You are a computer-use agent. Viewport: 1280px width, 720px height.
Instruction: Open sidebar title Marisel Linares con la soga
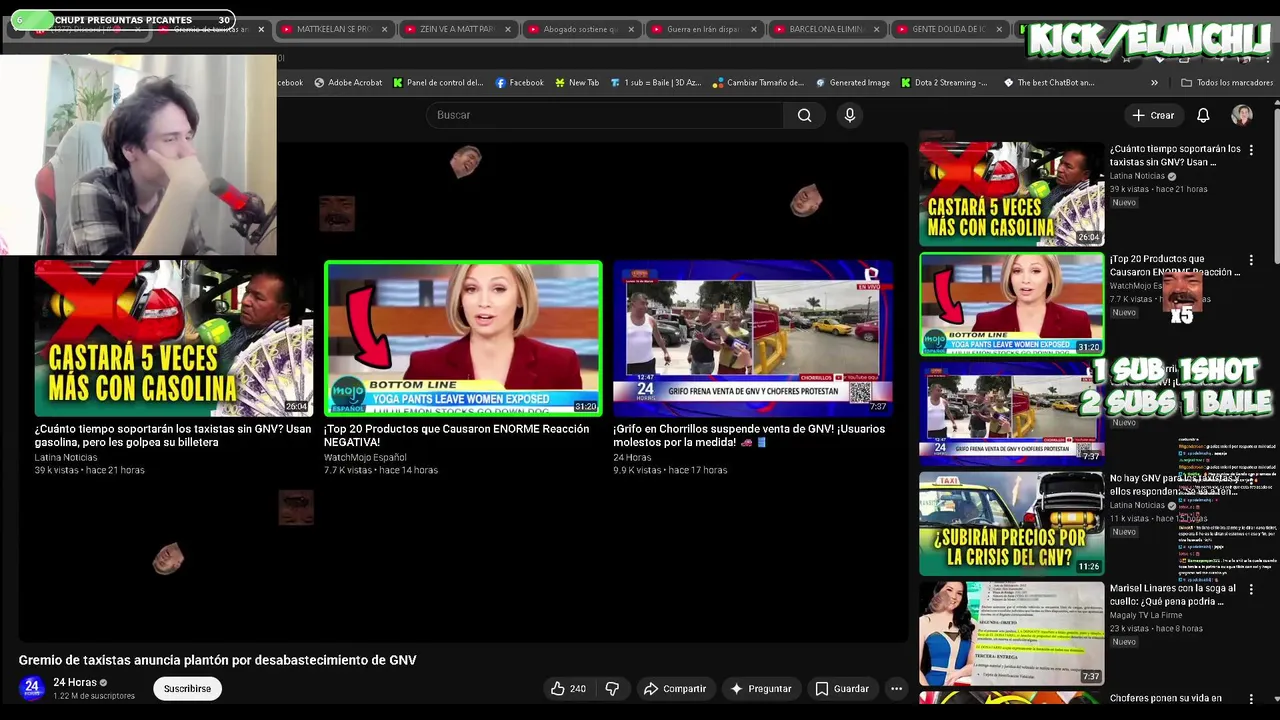click(1173, 595)
